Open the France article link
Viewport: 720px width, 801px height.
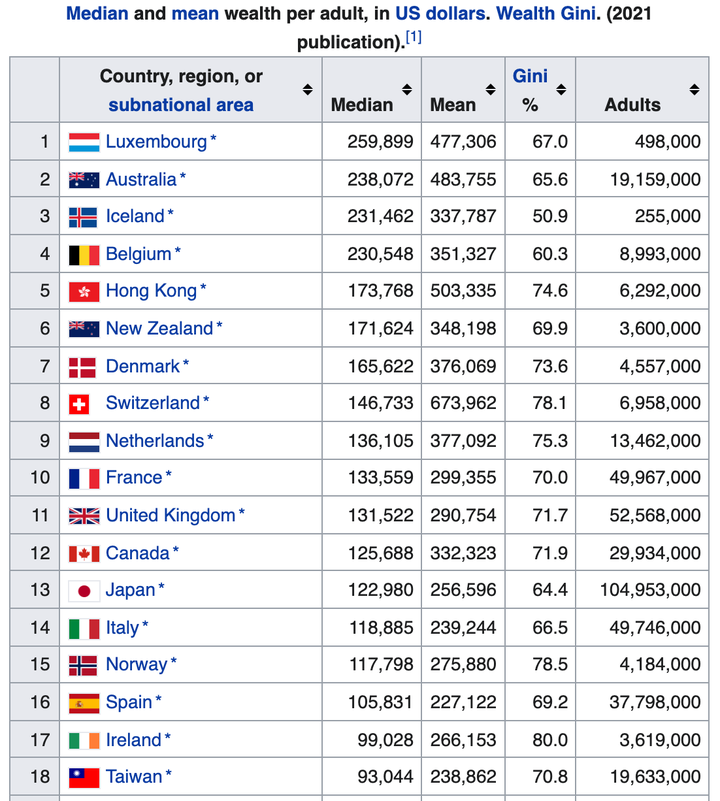134,478
